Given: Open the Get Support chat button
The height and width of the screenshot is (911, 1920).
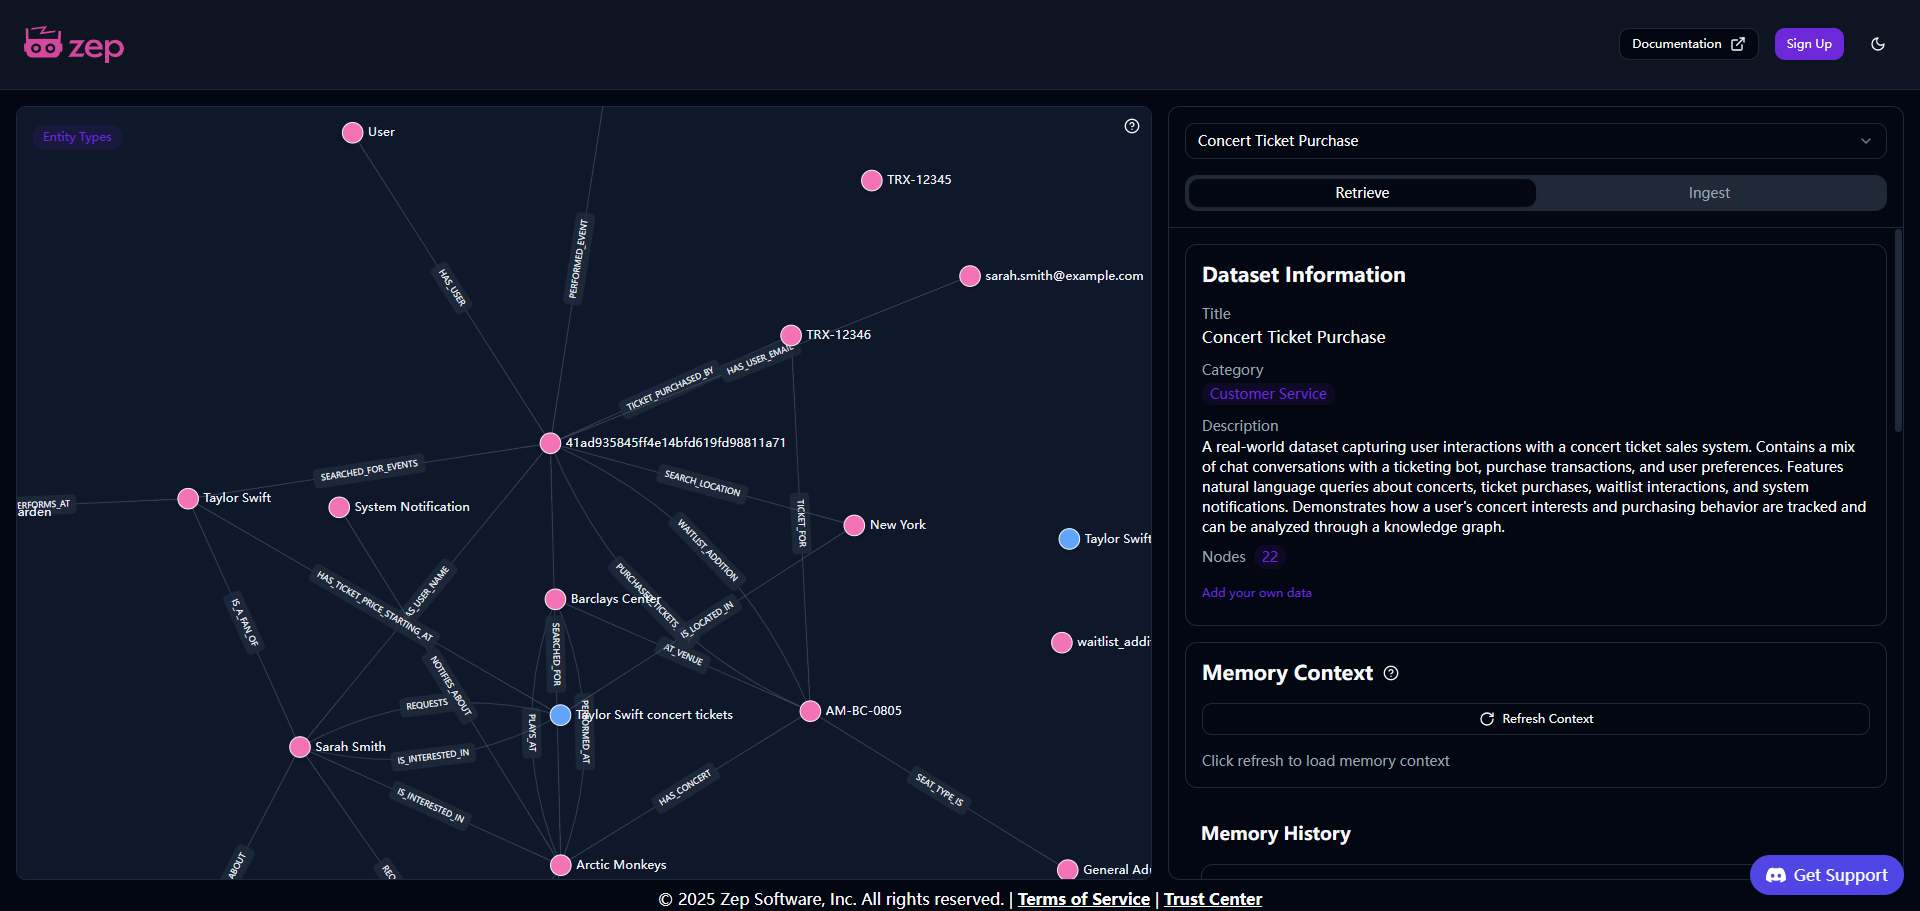Looking at the screenshot, I should (1826, 875).
